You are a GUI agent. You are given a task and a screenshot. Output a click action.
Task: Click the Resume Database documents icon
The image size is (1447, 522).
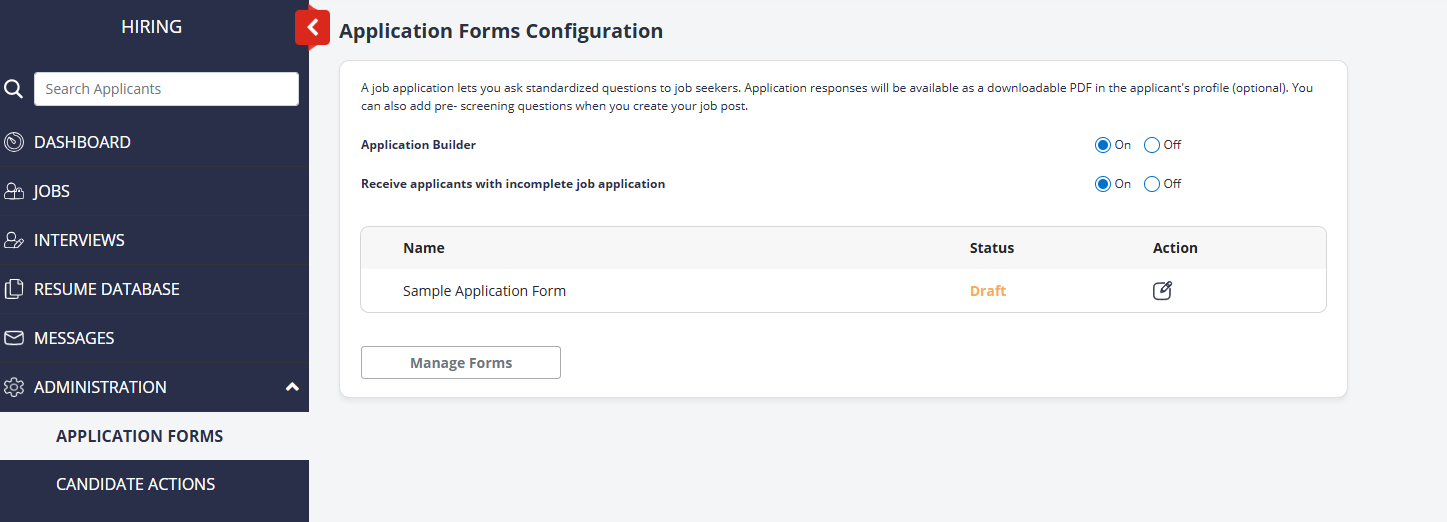pos(14,289)
